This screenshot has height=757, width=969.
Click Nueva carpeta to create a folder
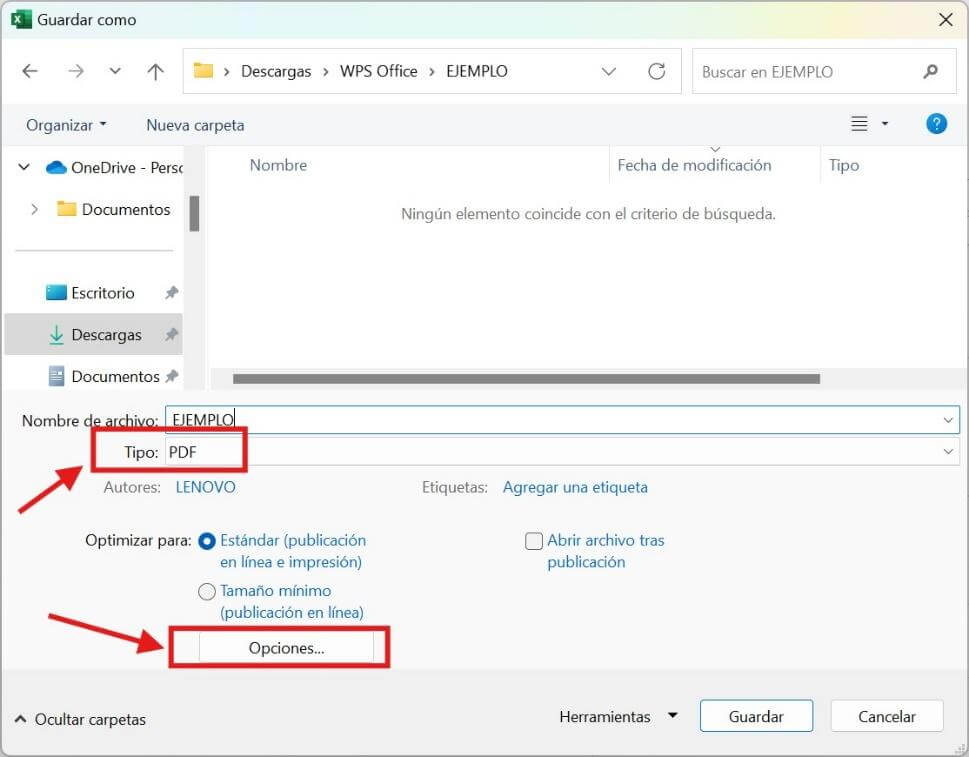(194, 124)
